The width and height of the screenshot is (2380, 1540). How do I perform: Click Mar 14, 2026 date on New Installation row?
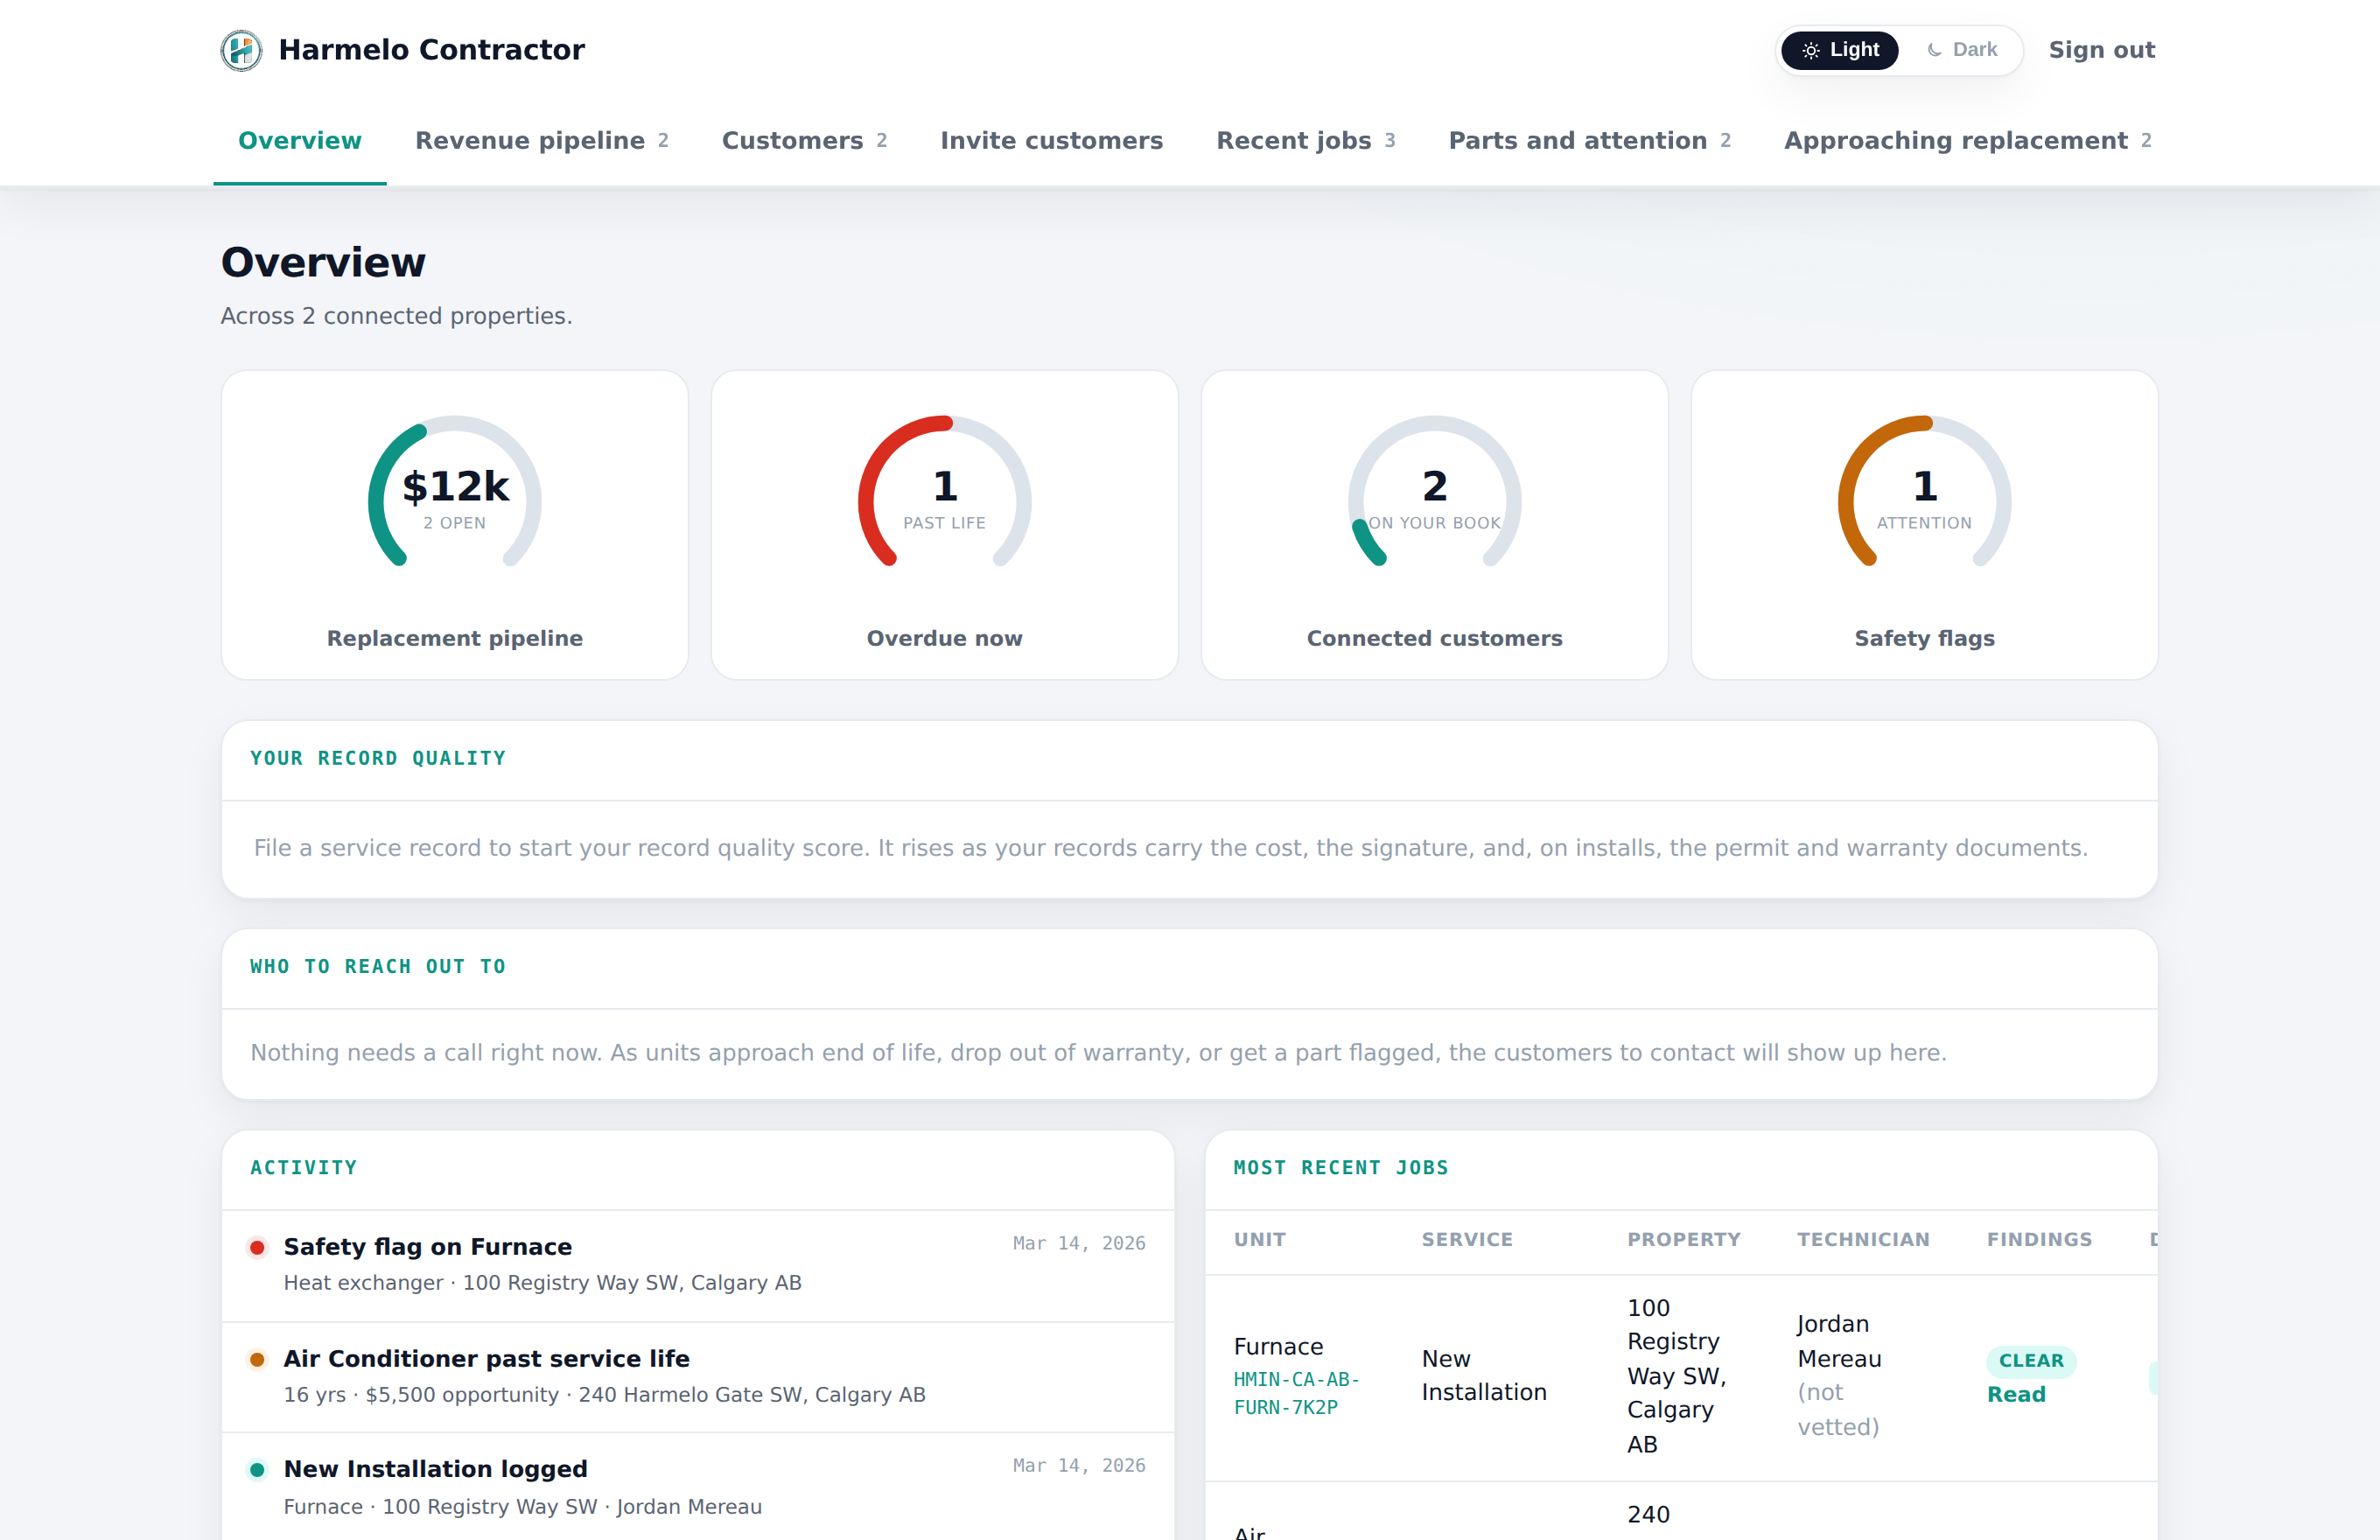[1079, 1465]
